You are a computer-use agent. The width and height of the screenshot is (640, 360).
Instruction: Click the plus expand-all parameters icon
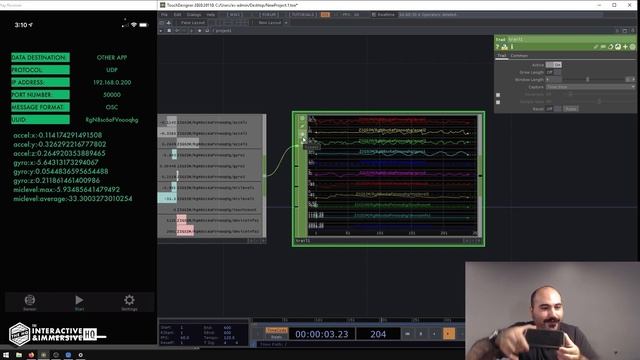(625, 47)
